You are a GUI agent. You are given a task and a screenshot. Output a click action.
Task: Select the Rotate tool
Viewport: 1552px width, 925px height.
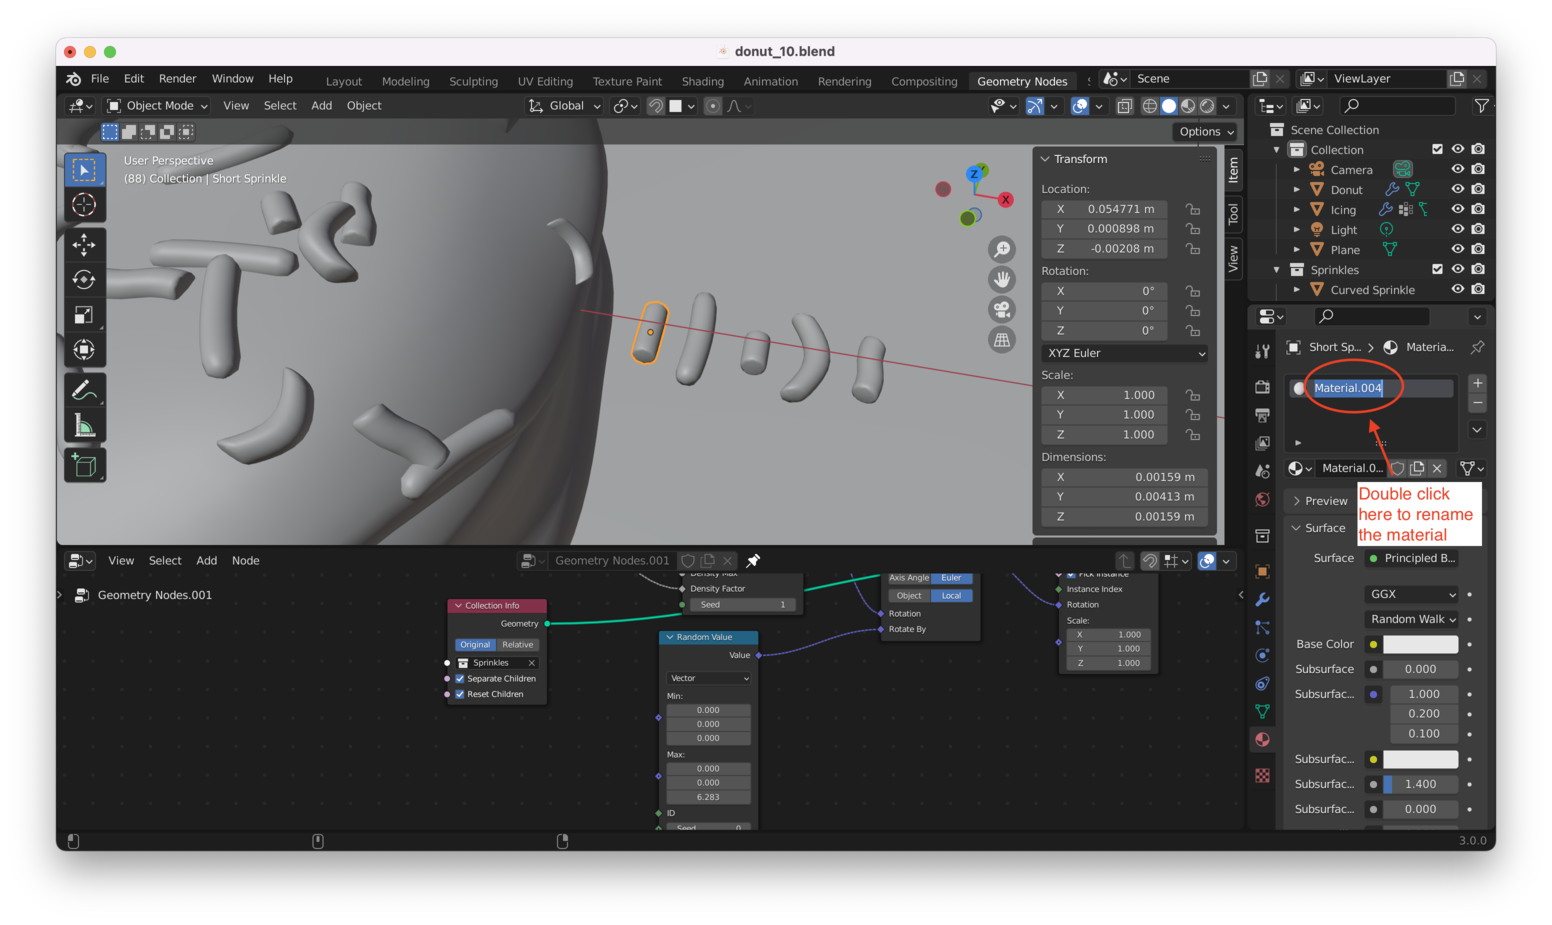[84, 280]
